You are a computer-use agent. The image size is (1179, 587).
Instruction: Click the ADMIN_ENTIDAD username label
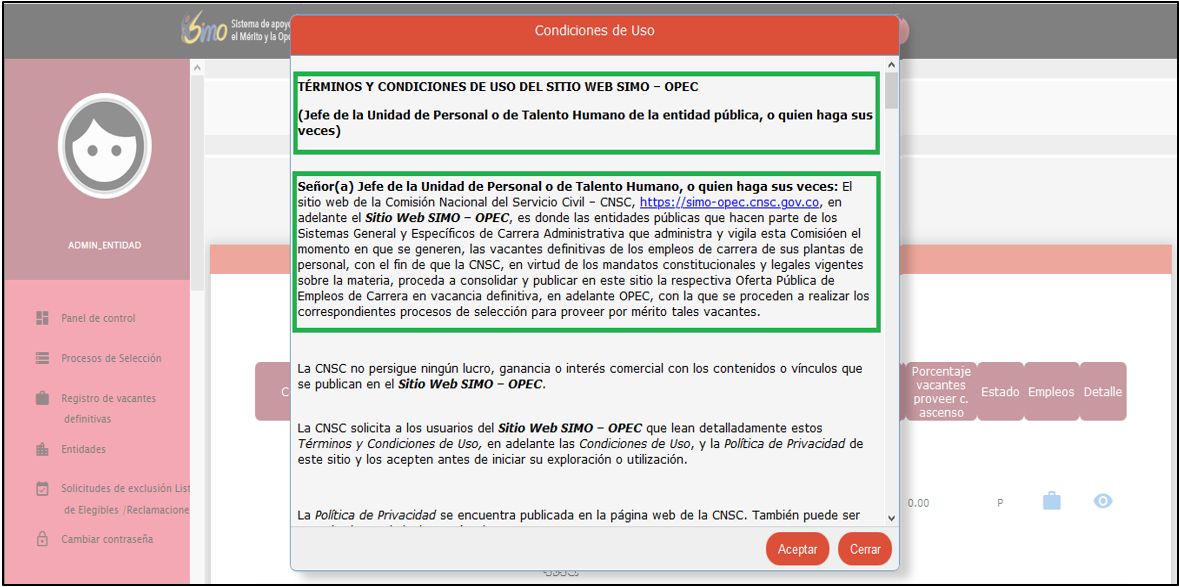point(104,245)
